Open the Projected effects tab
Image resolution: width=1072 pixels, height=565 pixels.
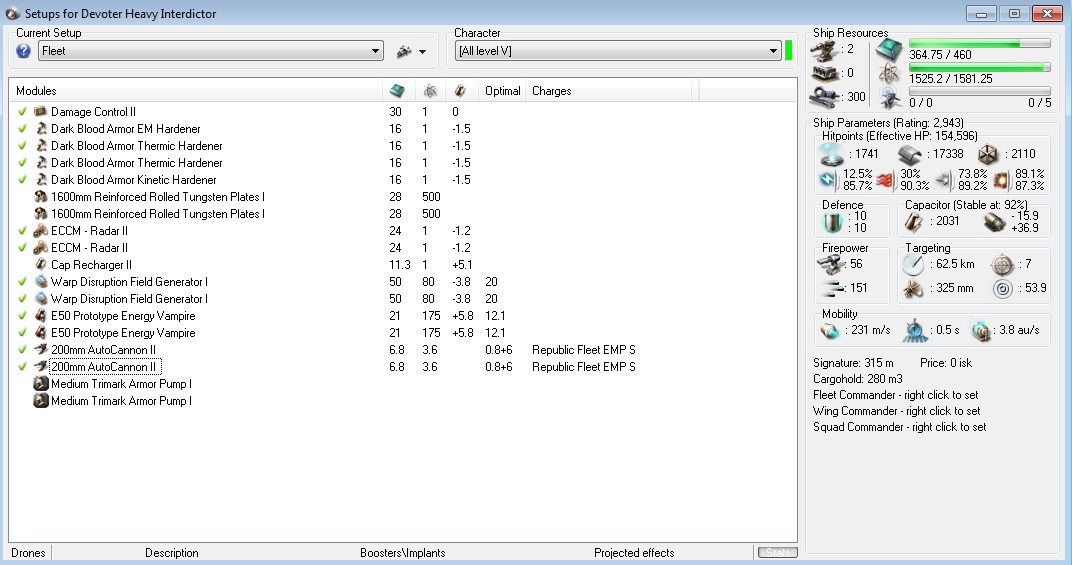(x=634, y=553)
